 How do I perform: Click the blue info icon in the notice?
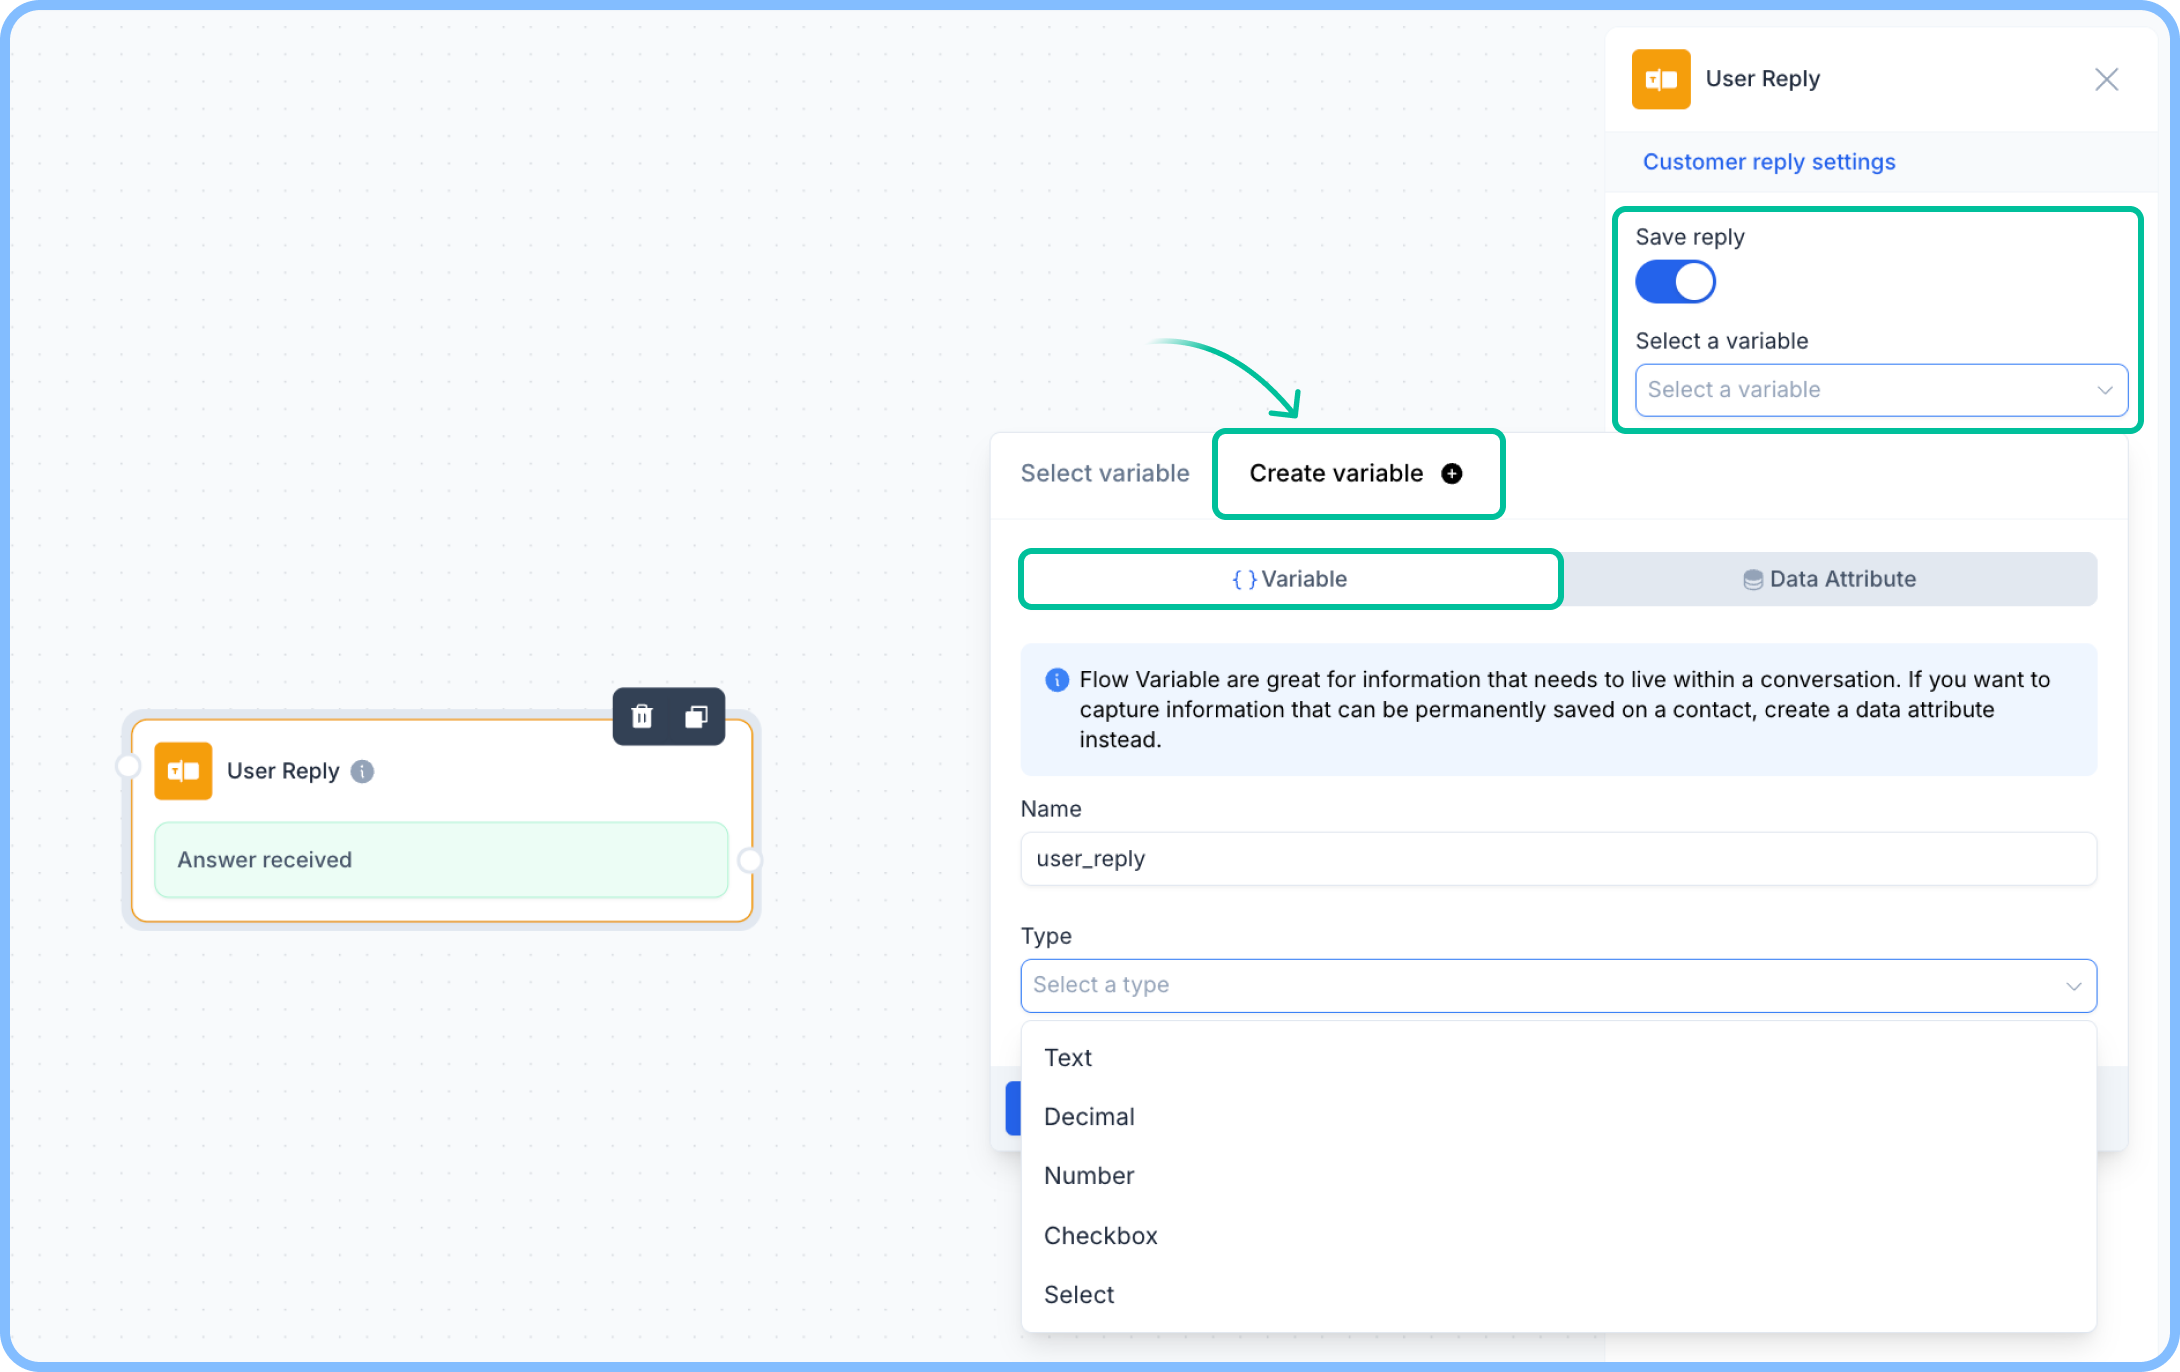(x=1056, y=680)
